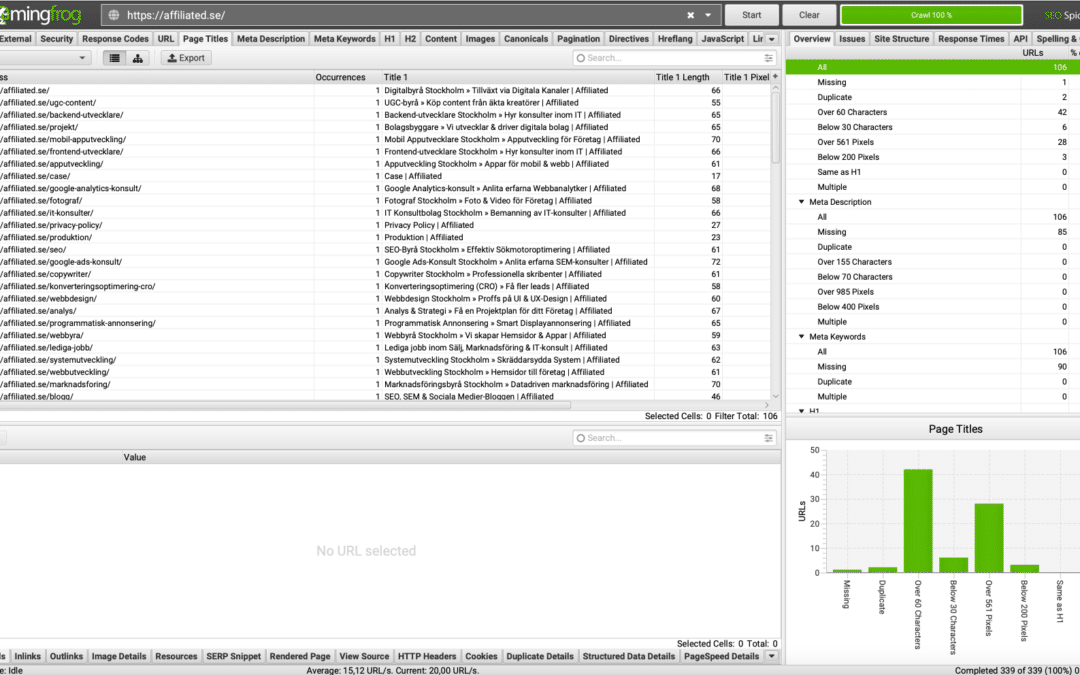Screen dimensions: 1080x675
Task: Open the Security tab
Action: [56, 39]
